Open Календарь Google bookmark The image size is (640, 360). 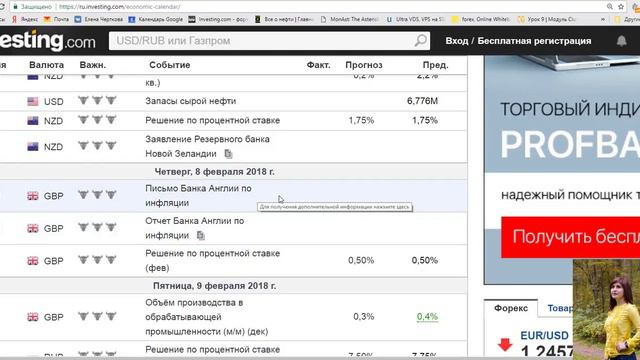point(156,19)
